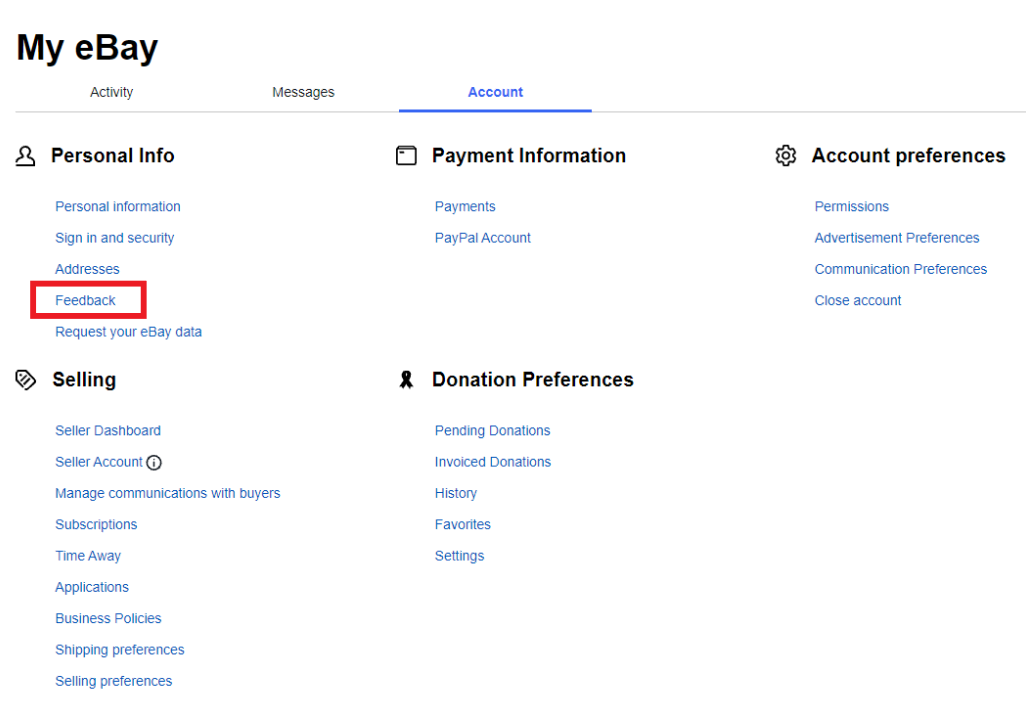This screenshot has height=711, width=1026.
Task: Open Advertisement Preferences
Action: click(x=897, y=238)
